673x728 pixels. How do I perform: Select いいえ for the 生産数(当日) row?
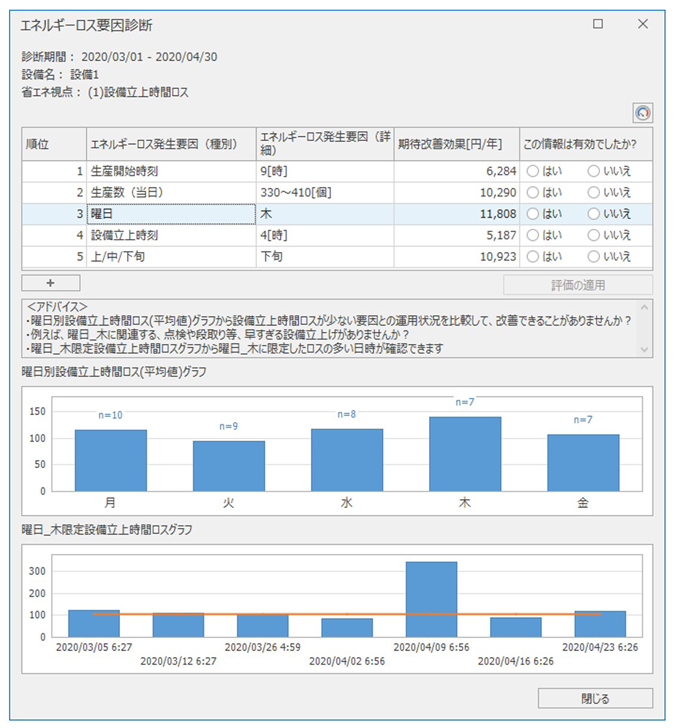coord(594,192)
